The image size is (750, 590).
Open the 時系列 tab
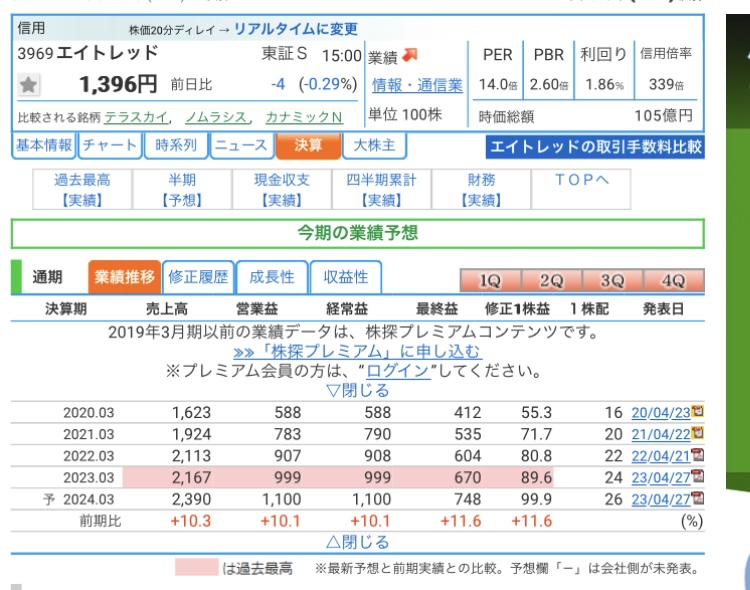176,145
